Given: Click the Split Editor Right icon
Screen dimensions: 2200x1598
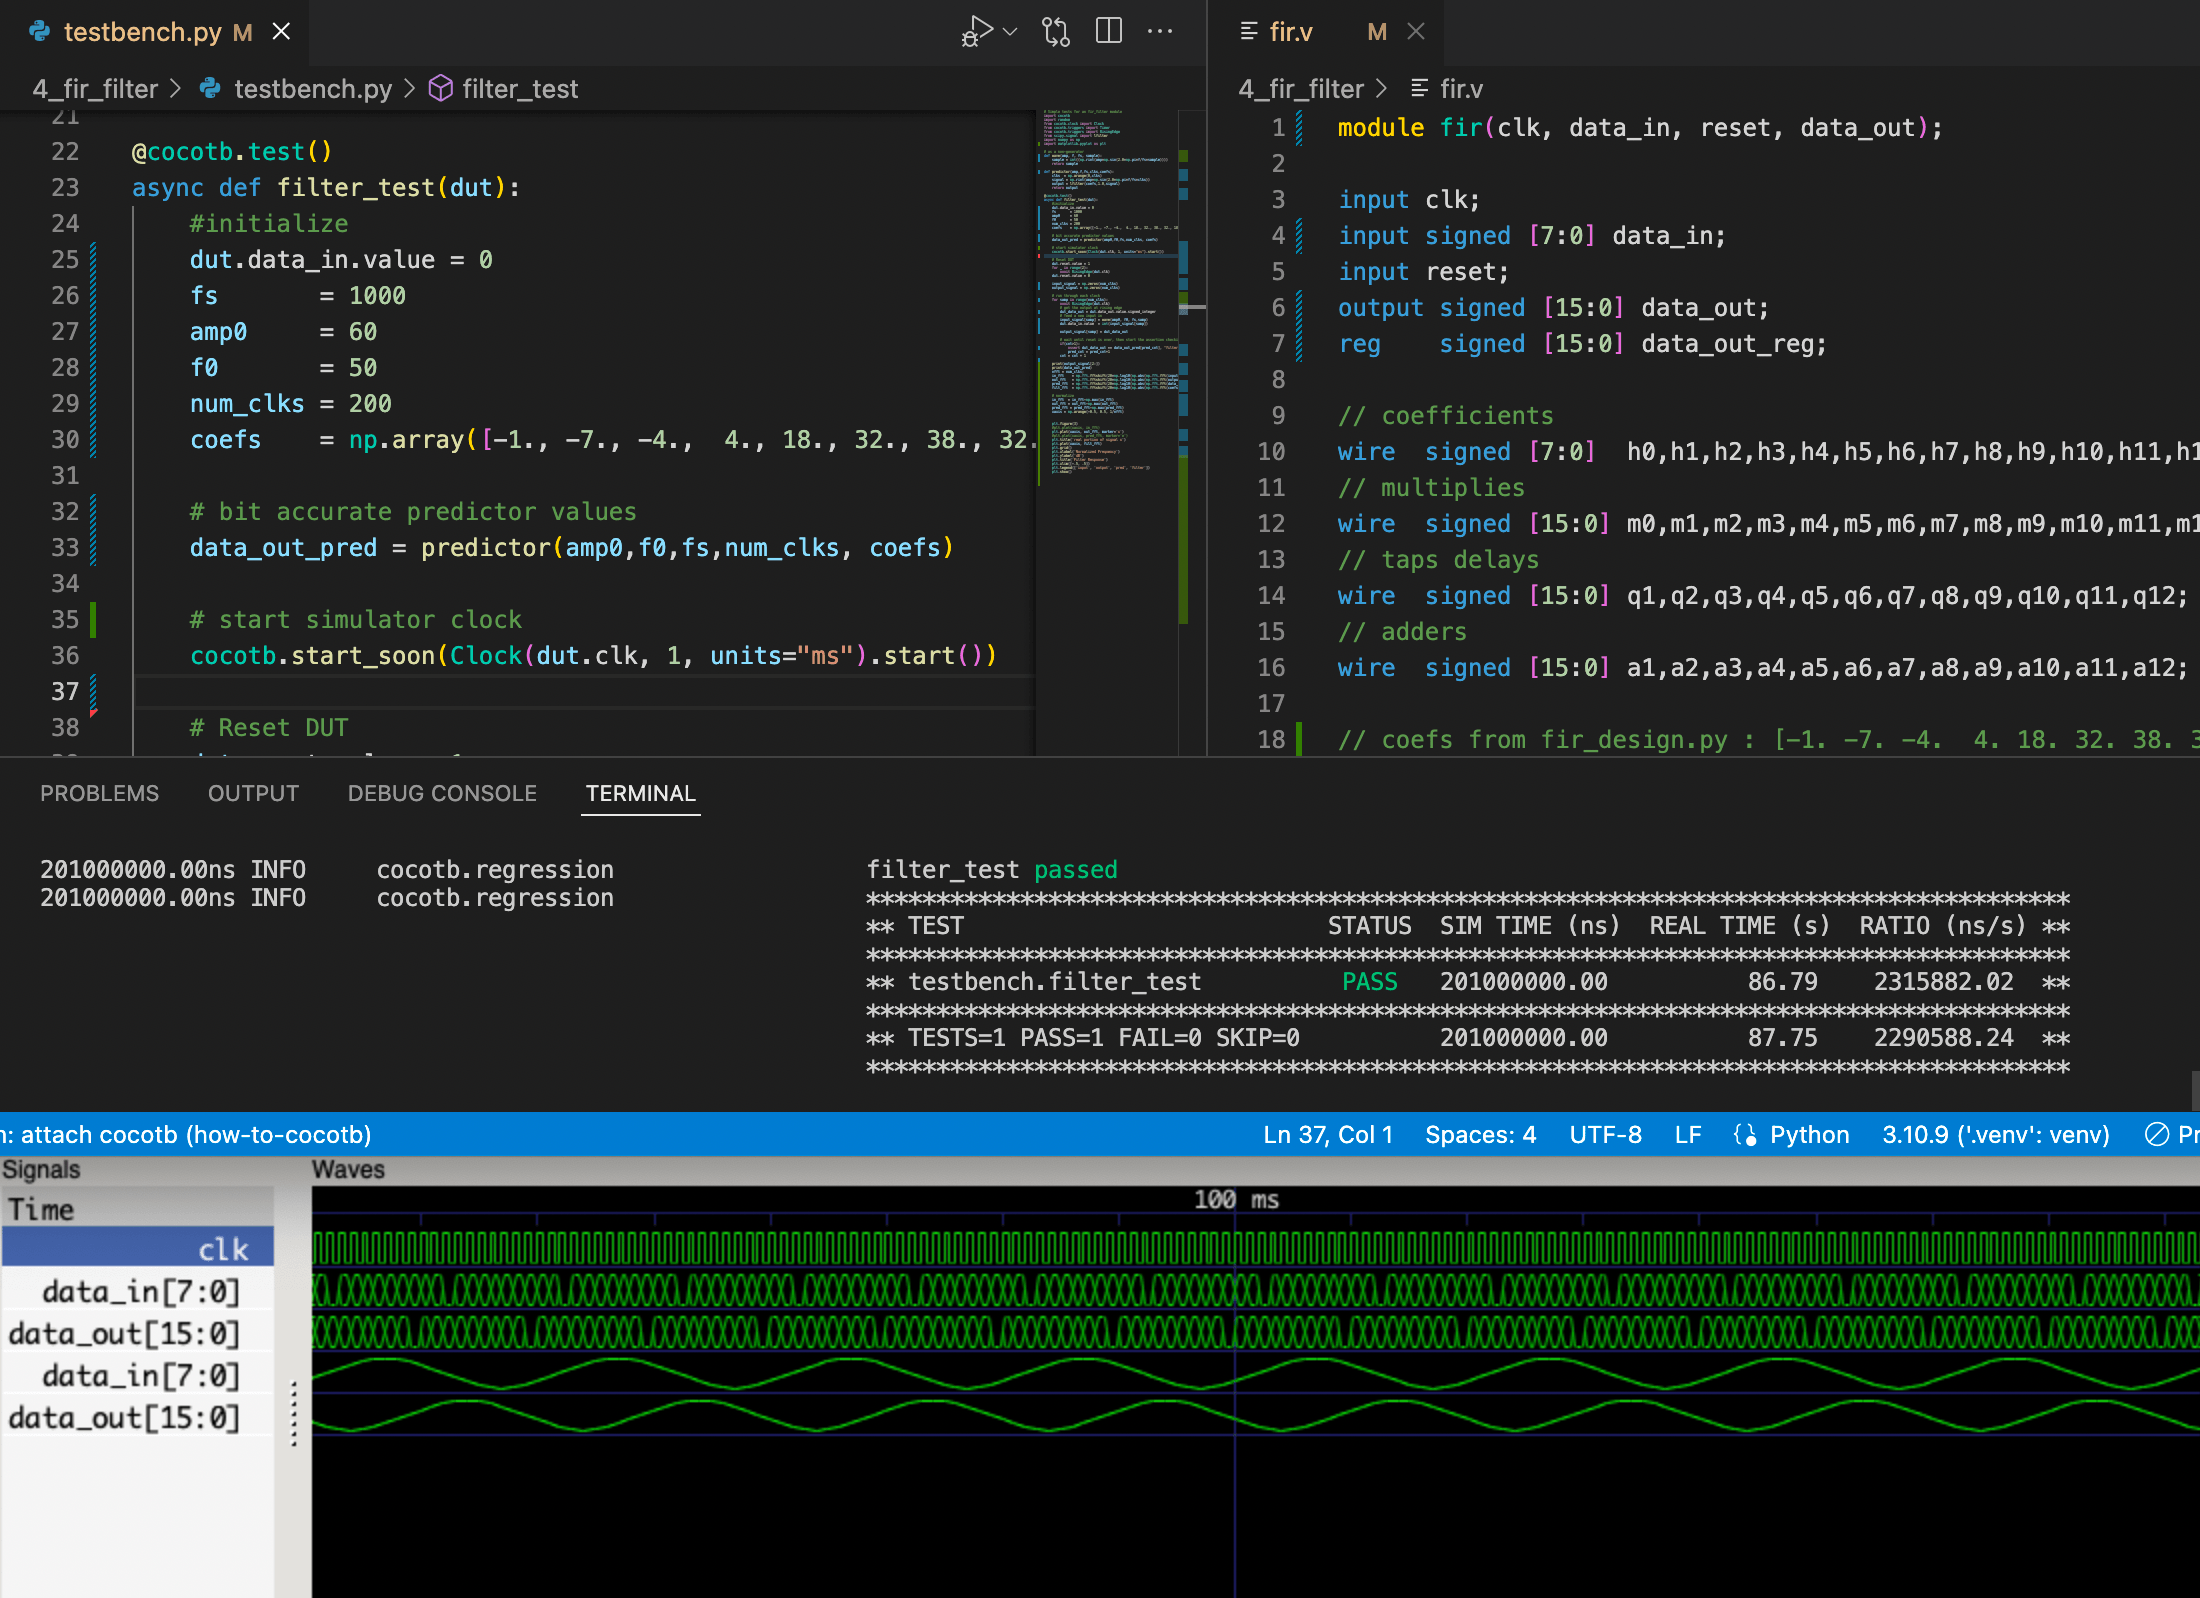Looking at the screenshot, I should pyautogui.click(x=1108, y=31).
